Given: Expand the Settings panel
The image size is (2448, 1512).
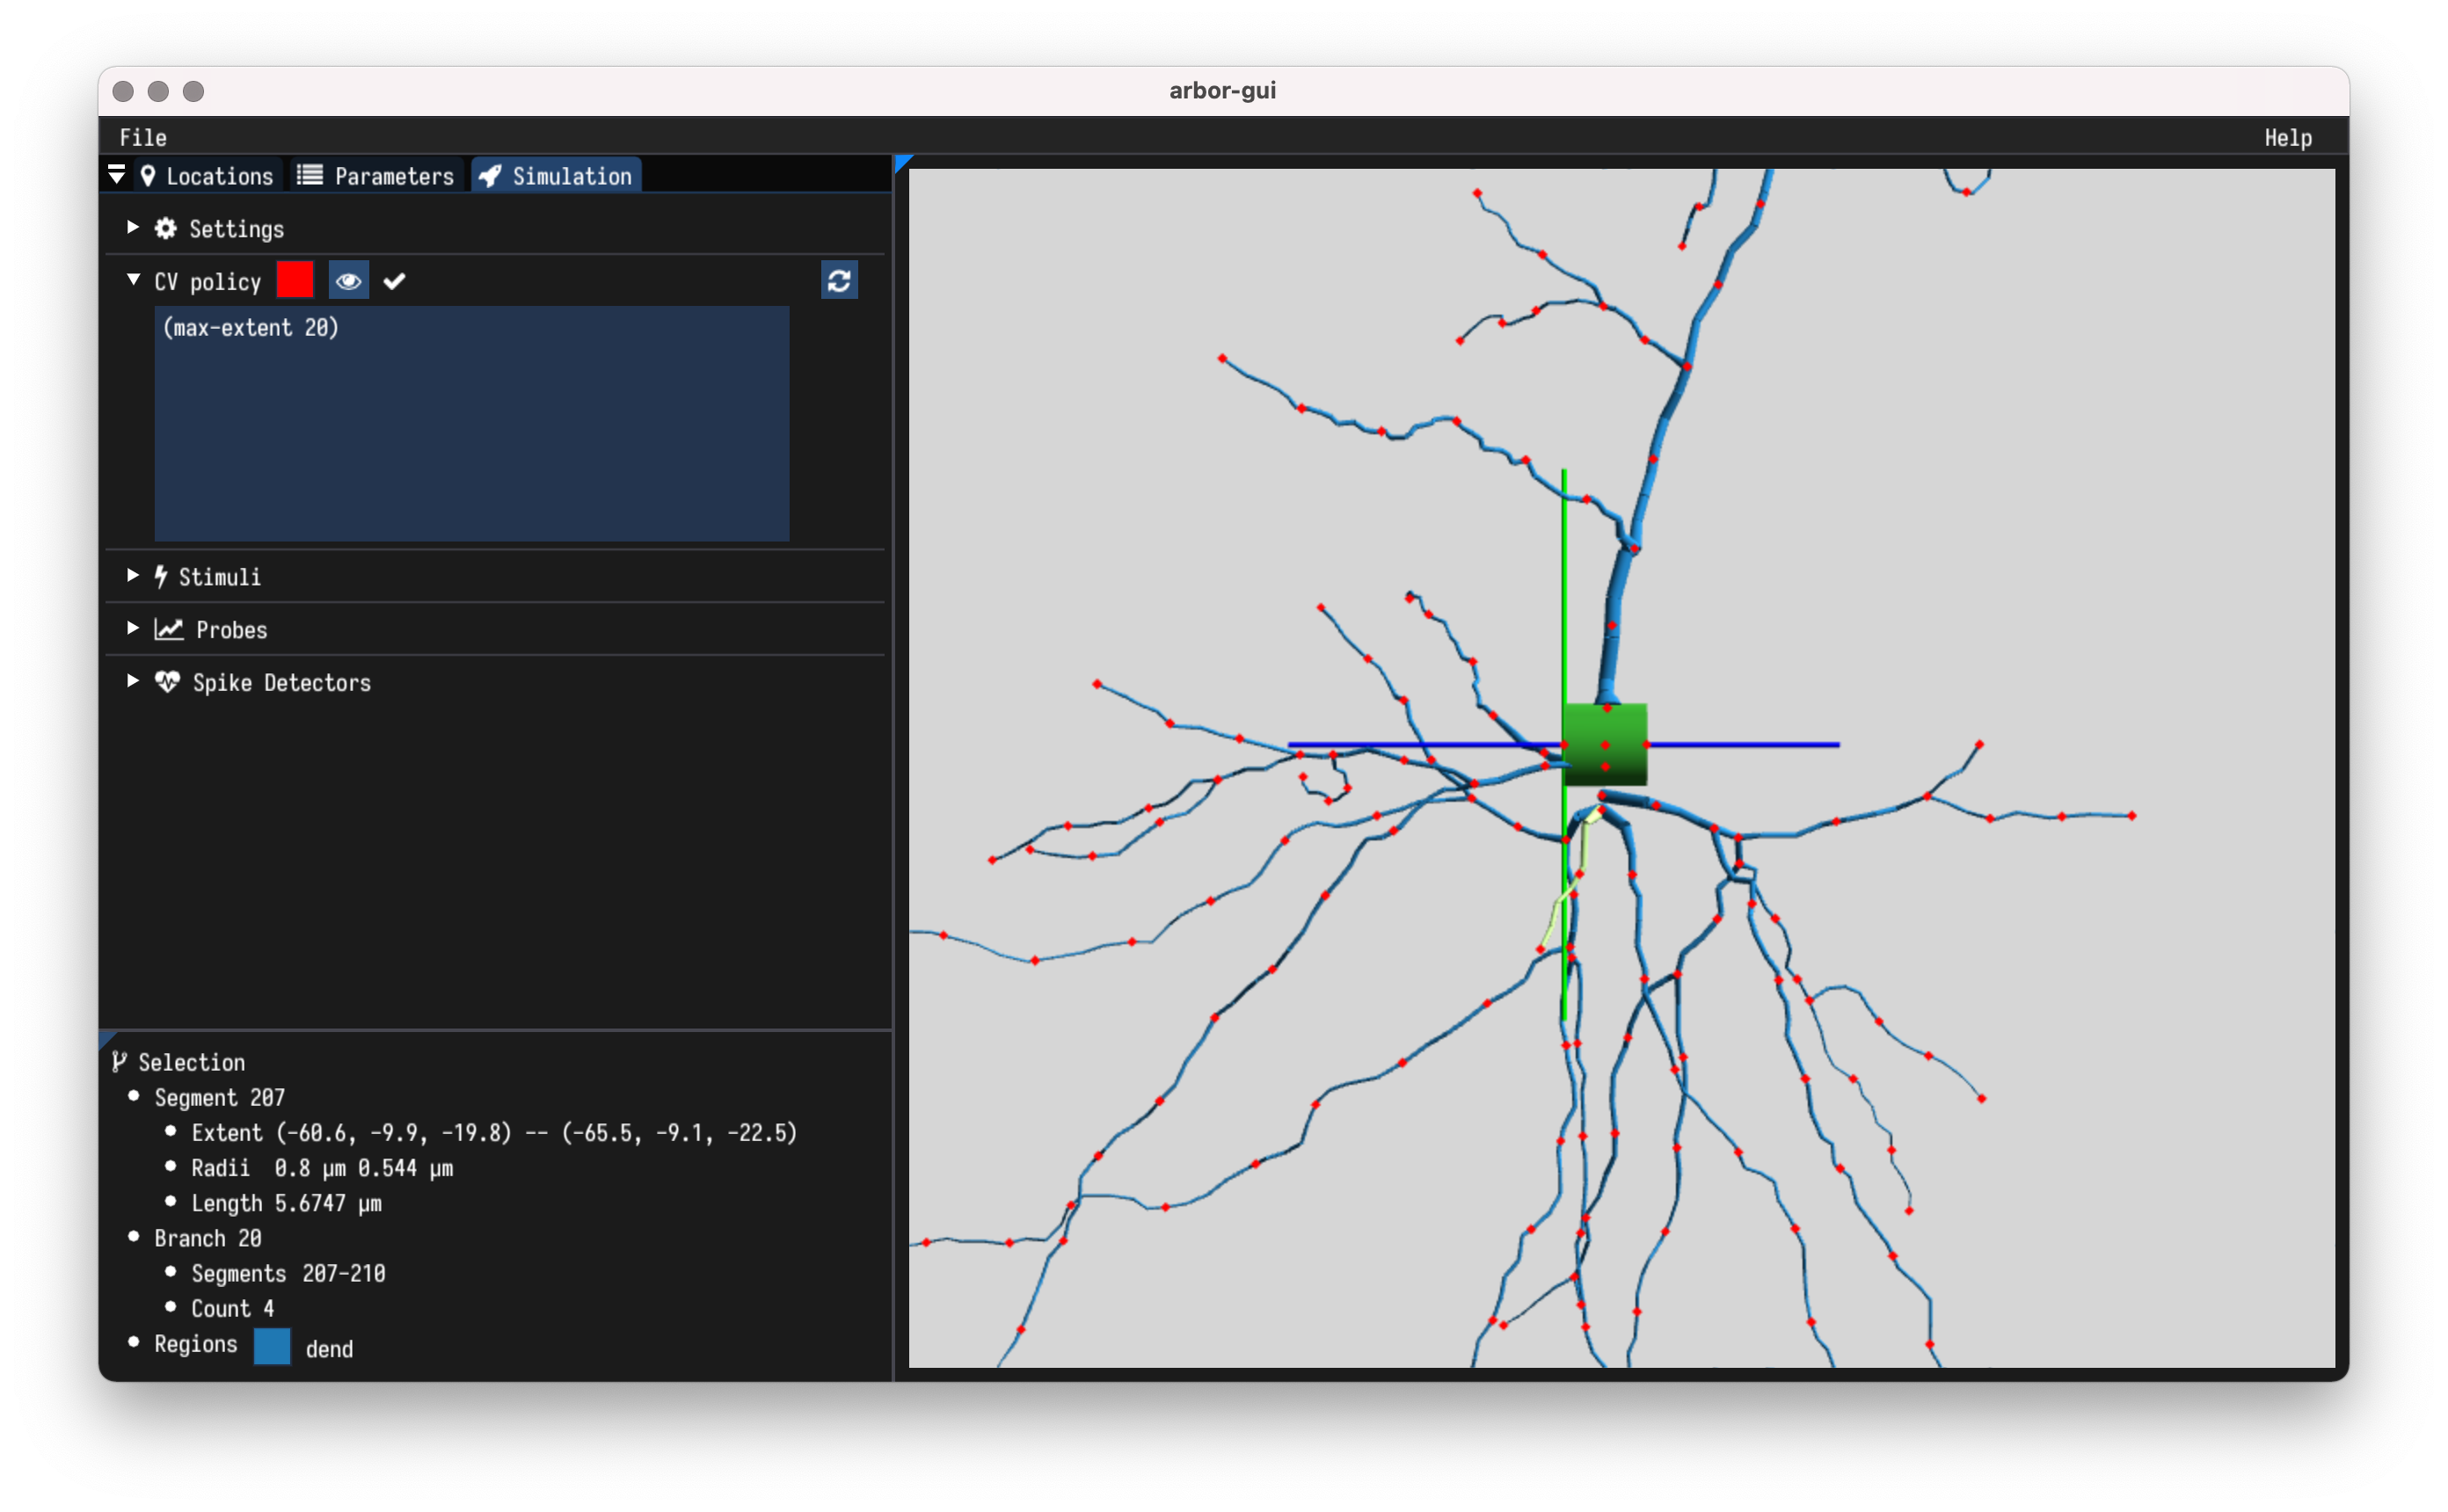Looking at the screenshot, I should pos(136,227).
